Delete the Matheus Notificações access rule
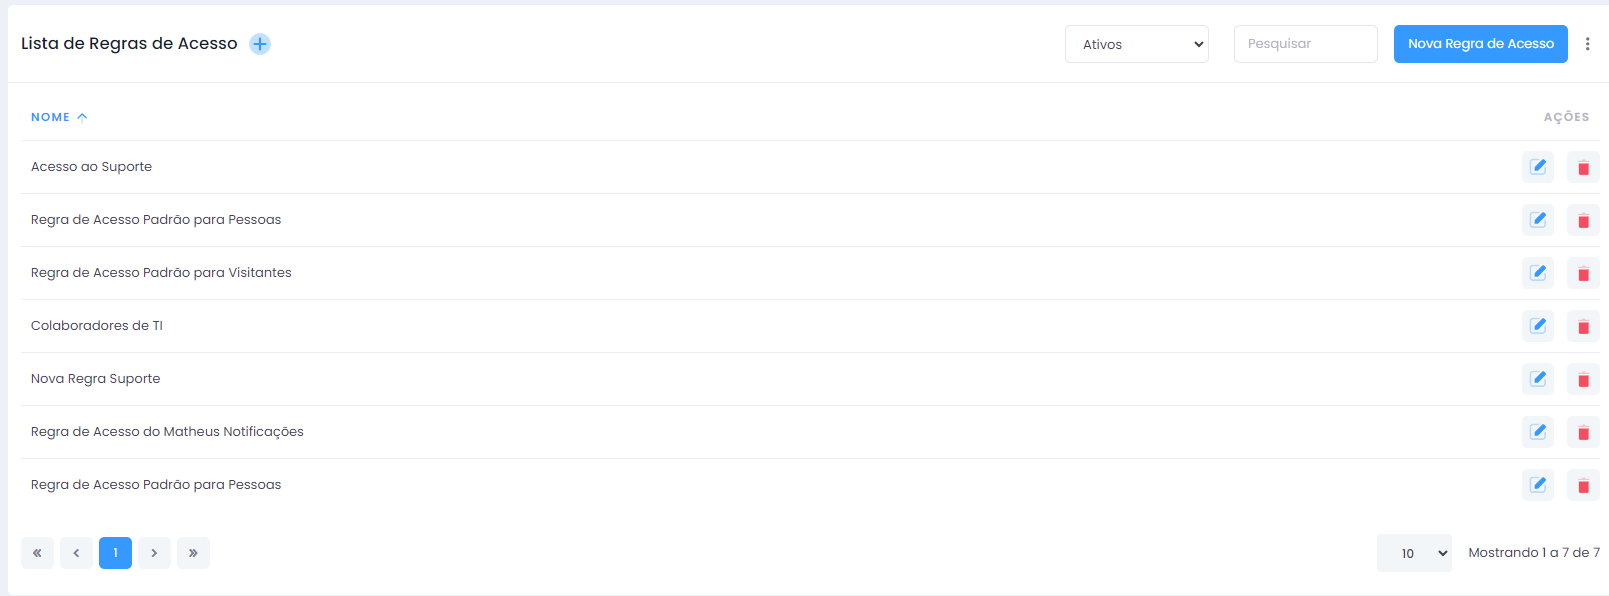 pos(1583,432)
